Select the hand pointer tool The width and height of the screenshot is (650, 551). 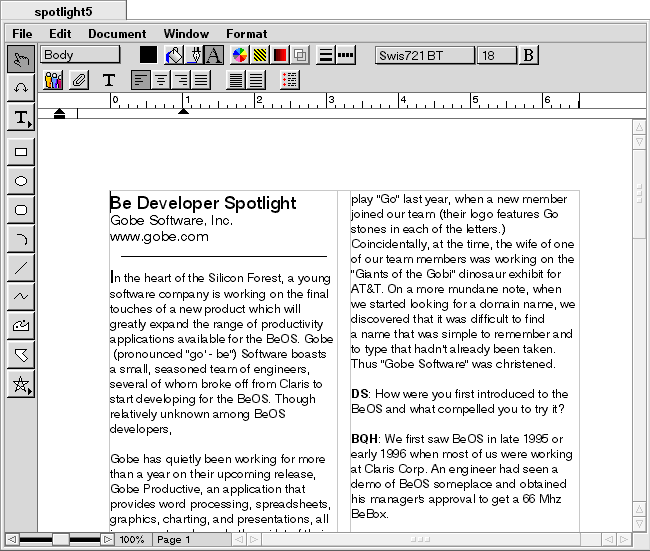coord(21,59)
